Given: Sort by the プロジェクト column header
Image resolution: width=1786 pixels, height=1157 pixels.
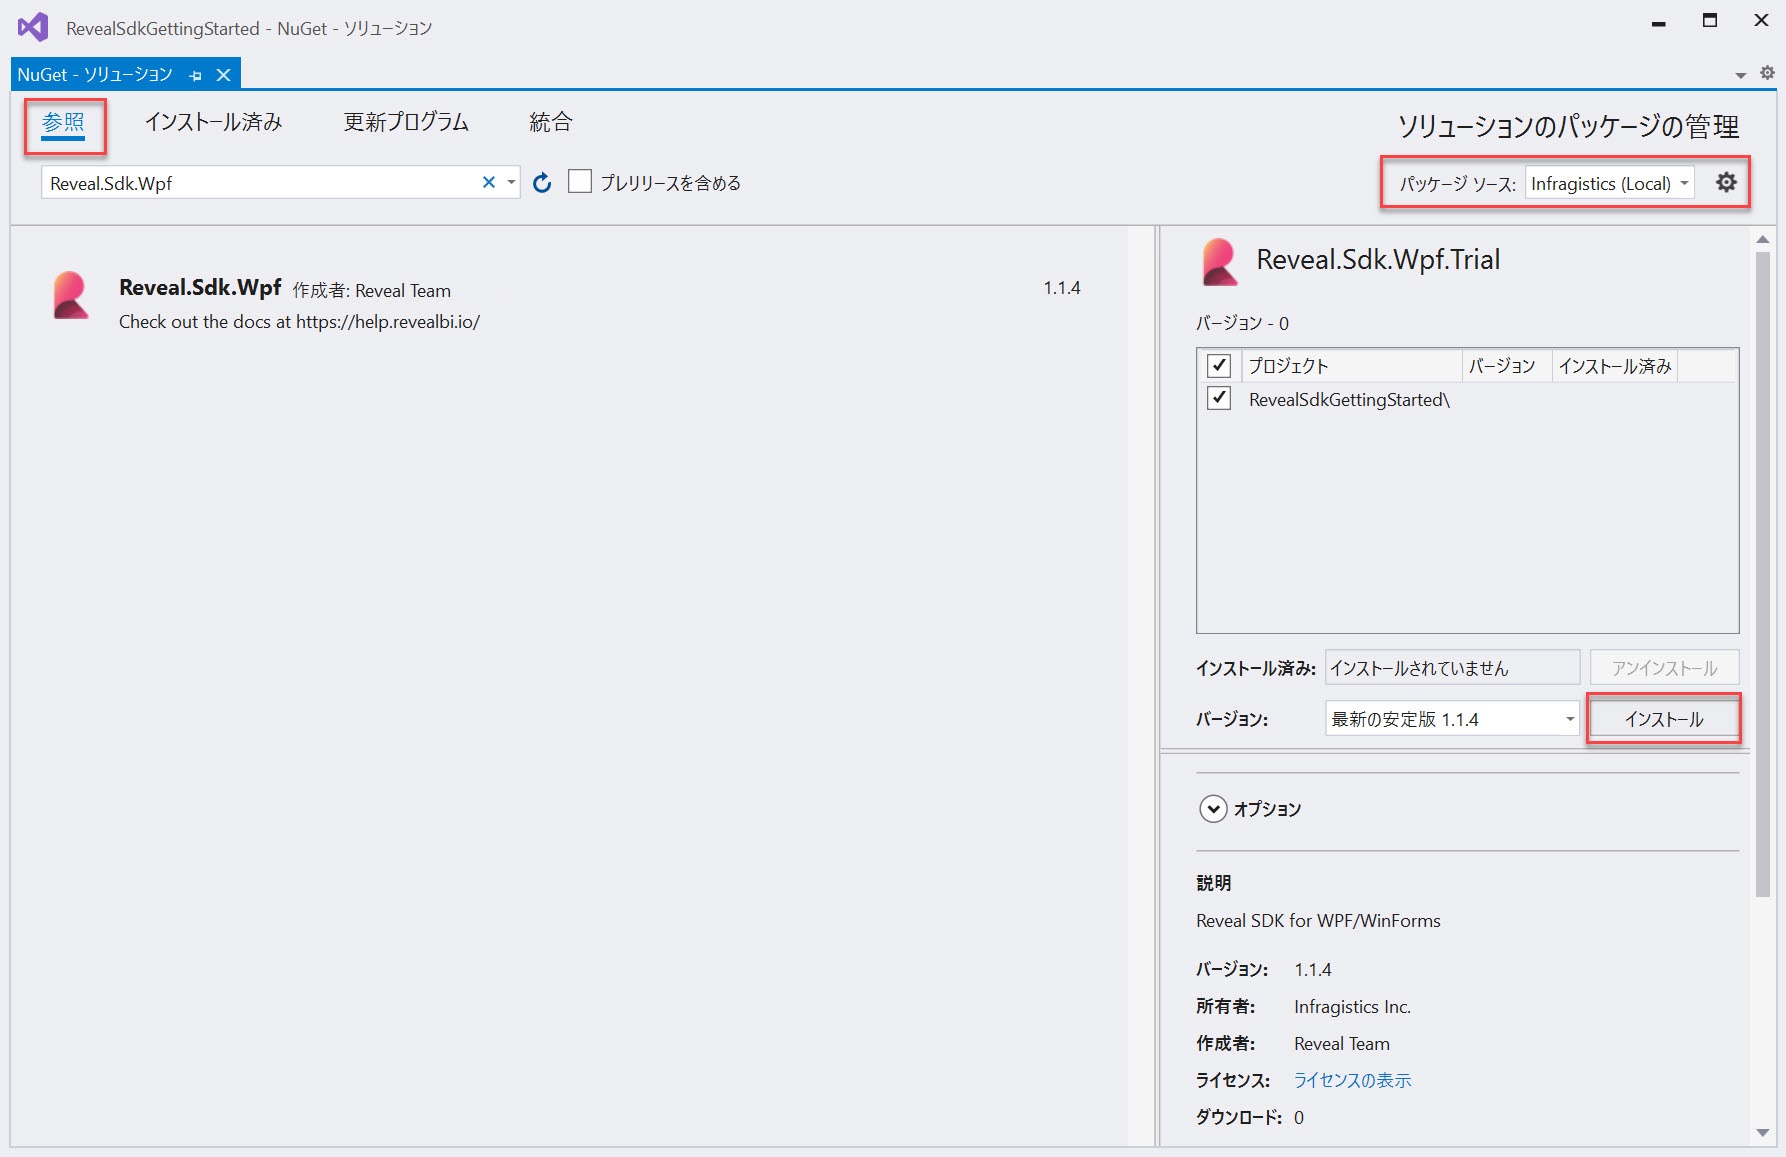Looking at the screenshot, I should [x=1351, y=365].
